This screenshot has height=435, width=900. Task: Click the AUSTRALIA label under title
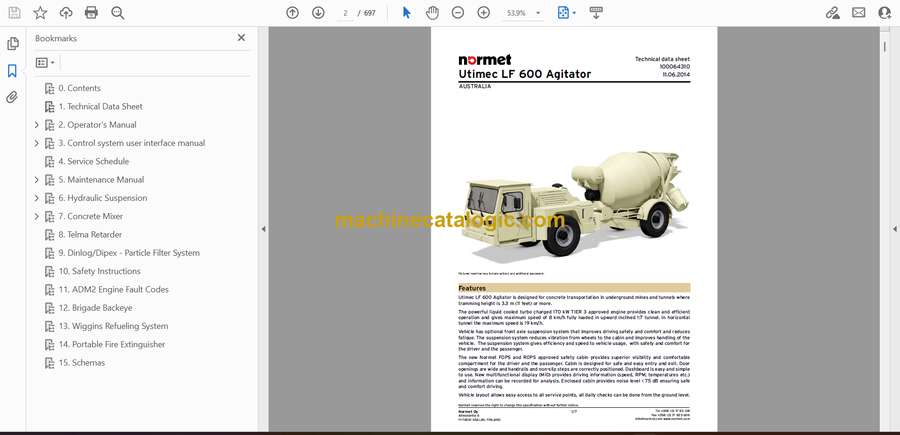pyautogui.click(x=475, y=86)
